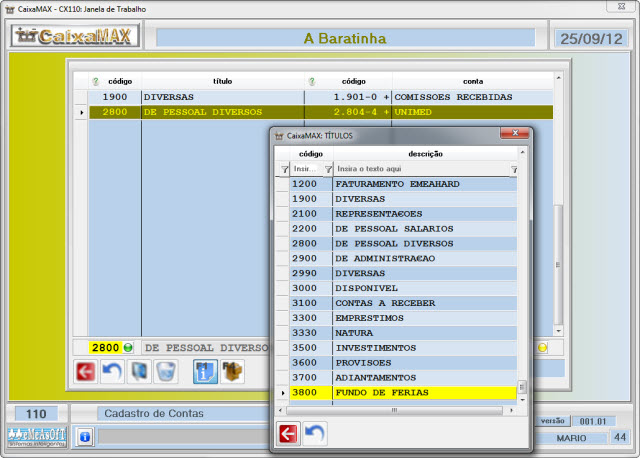640x458 pixels.
Task: Click the blue info icon in status bar
Action: click(x=85, y=436)
